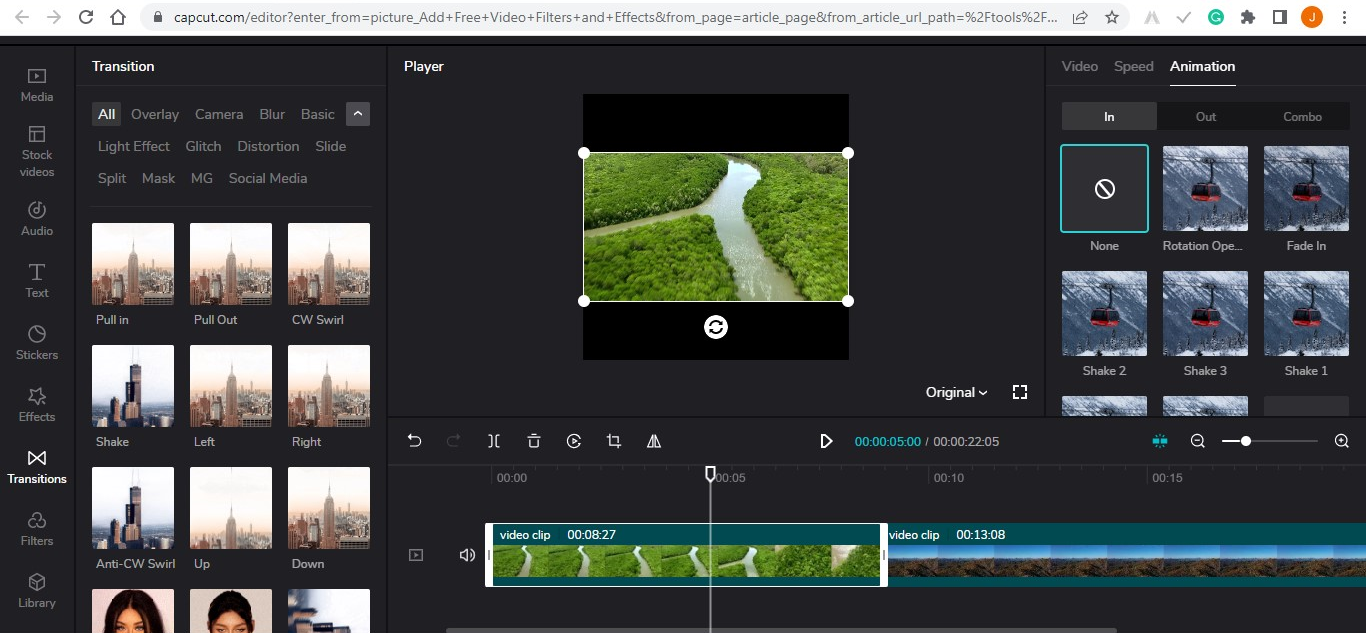The width and height of the screenshot is (1366, 633).
Task: Click the delete trash icon above the timeline
Action: pyautogui.click(x=534, y=441)
